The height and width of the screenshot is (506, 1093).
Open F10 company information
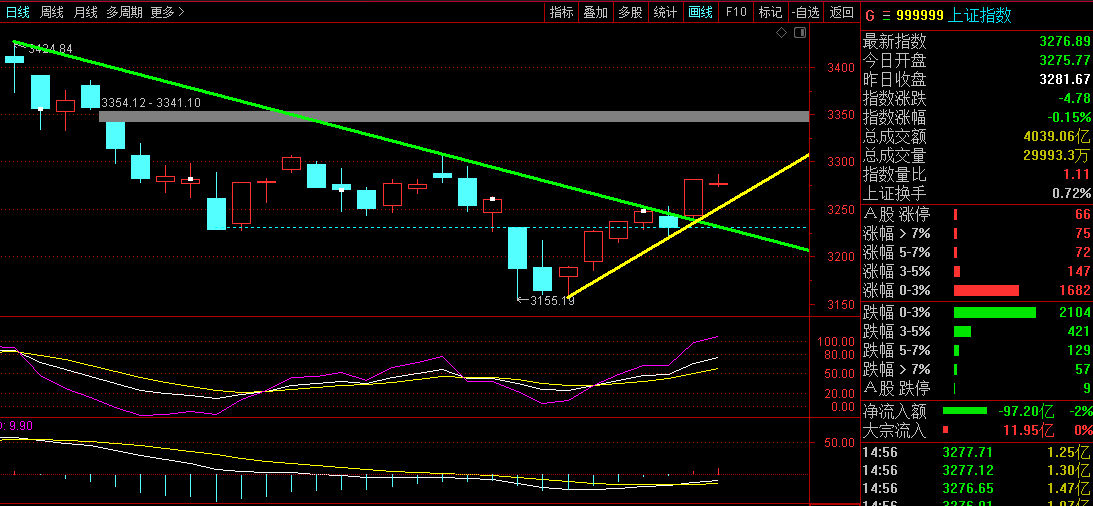coord(736,12)
